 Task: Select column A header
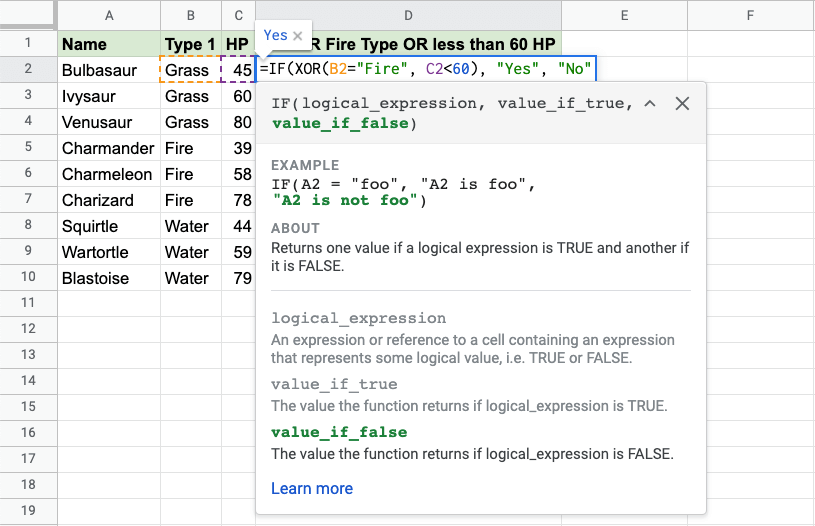pos(109,15)
